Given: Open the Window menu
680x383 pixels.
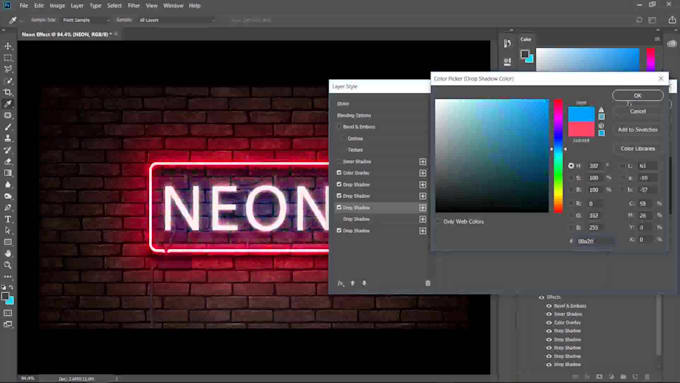Looking at the screenshot, I should tap(173, 6).
